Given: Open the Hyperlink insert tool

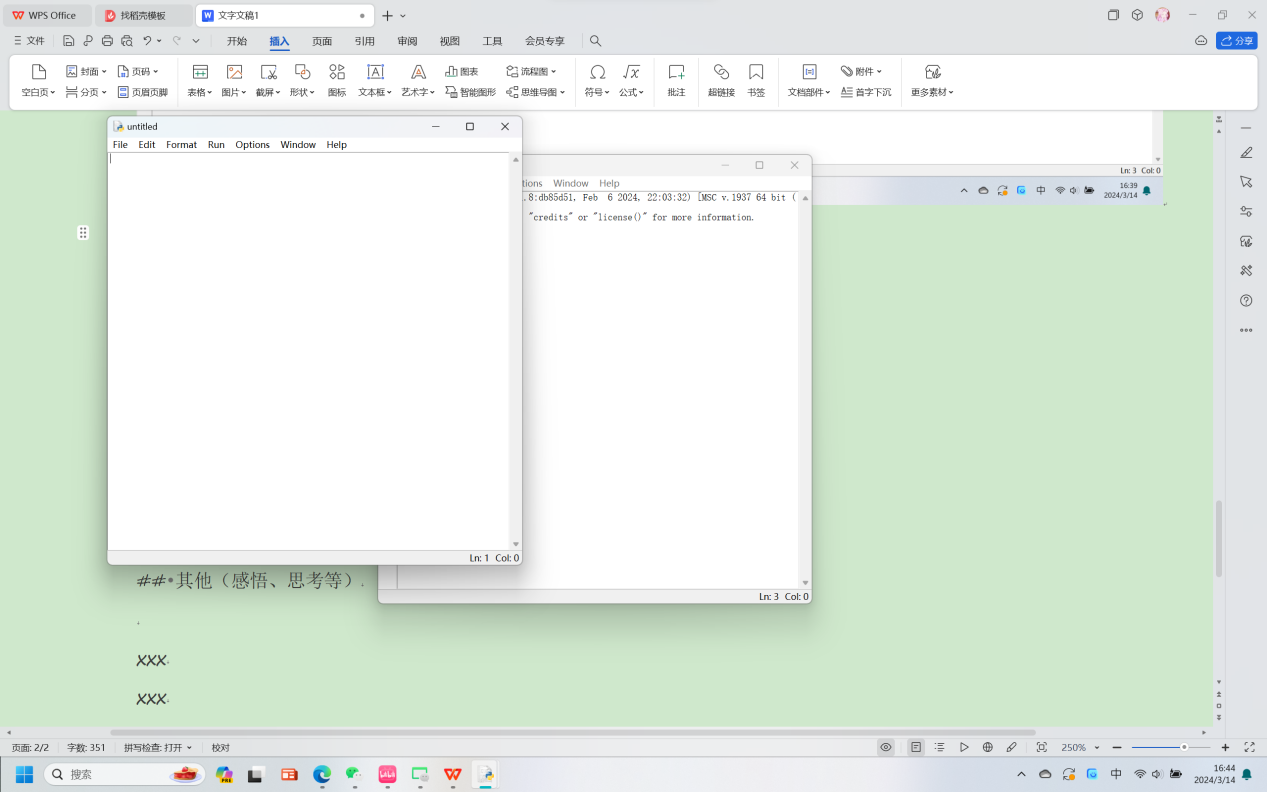Looking at the screenshot, I should [x=721, y=80].
